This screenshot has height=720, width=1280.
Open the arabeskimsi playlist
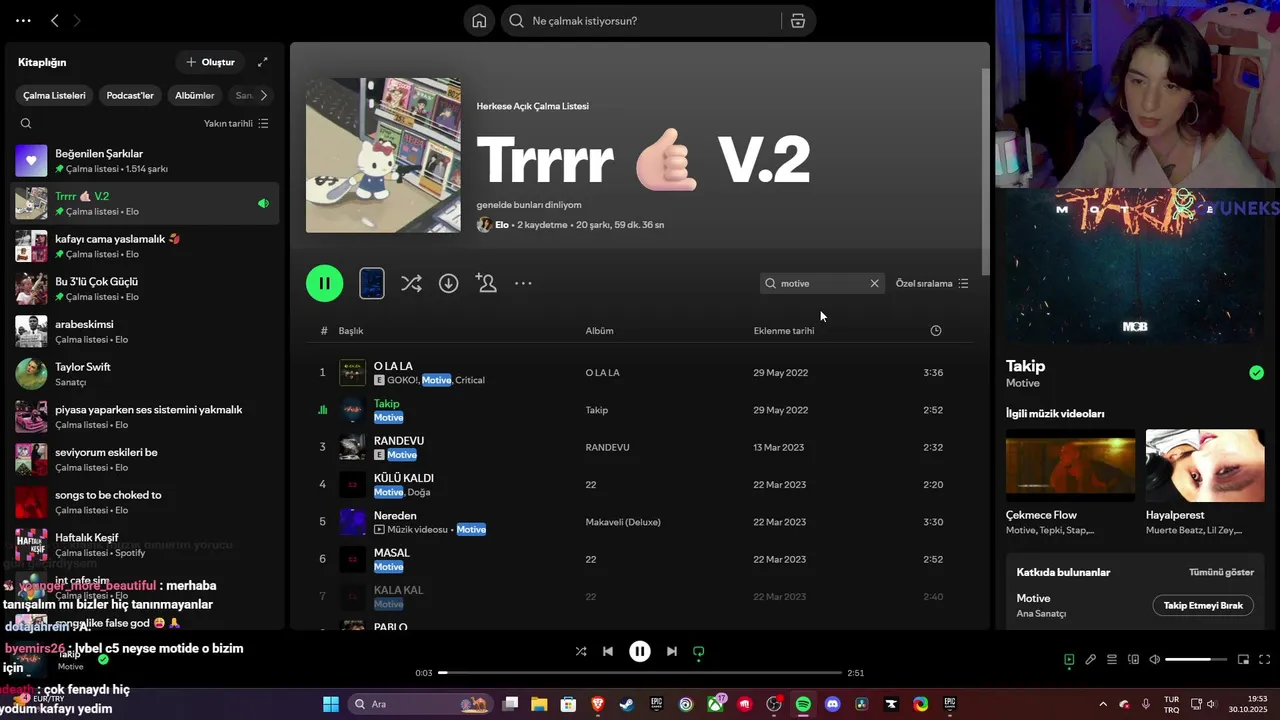145,331
